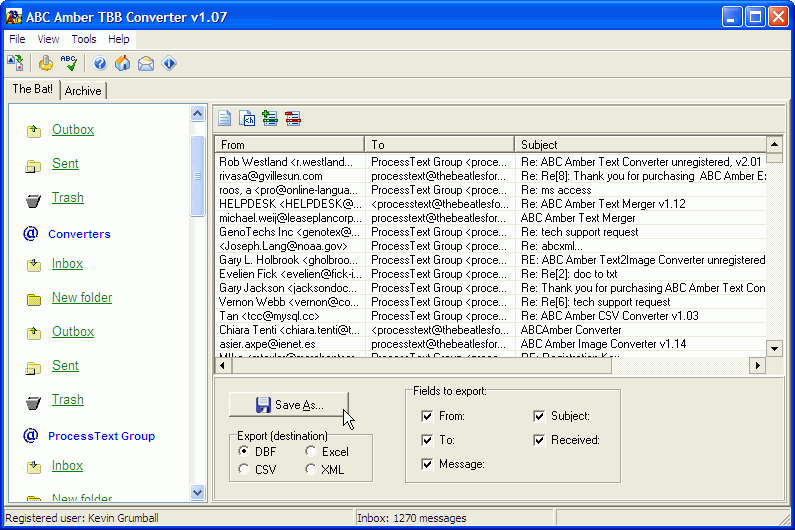Click the Outbox folder icon under Converters

point(33,333)
